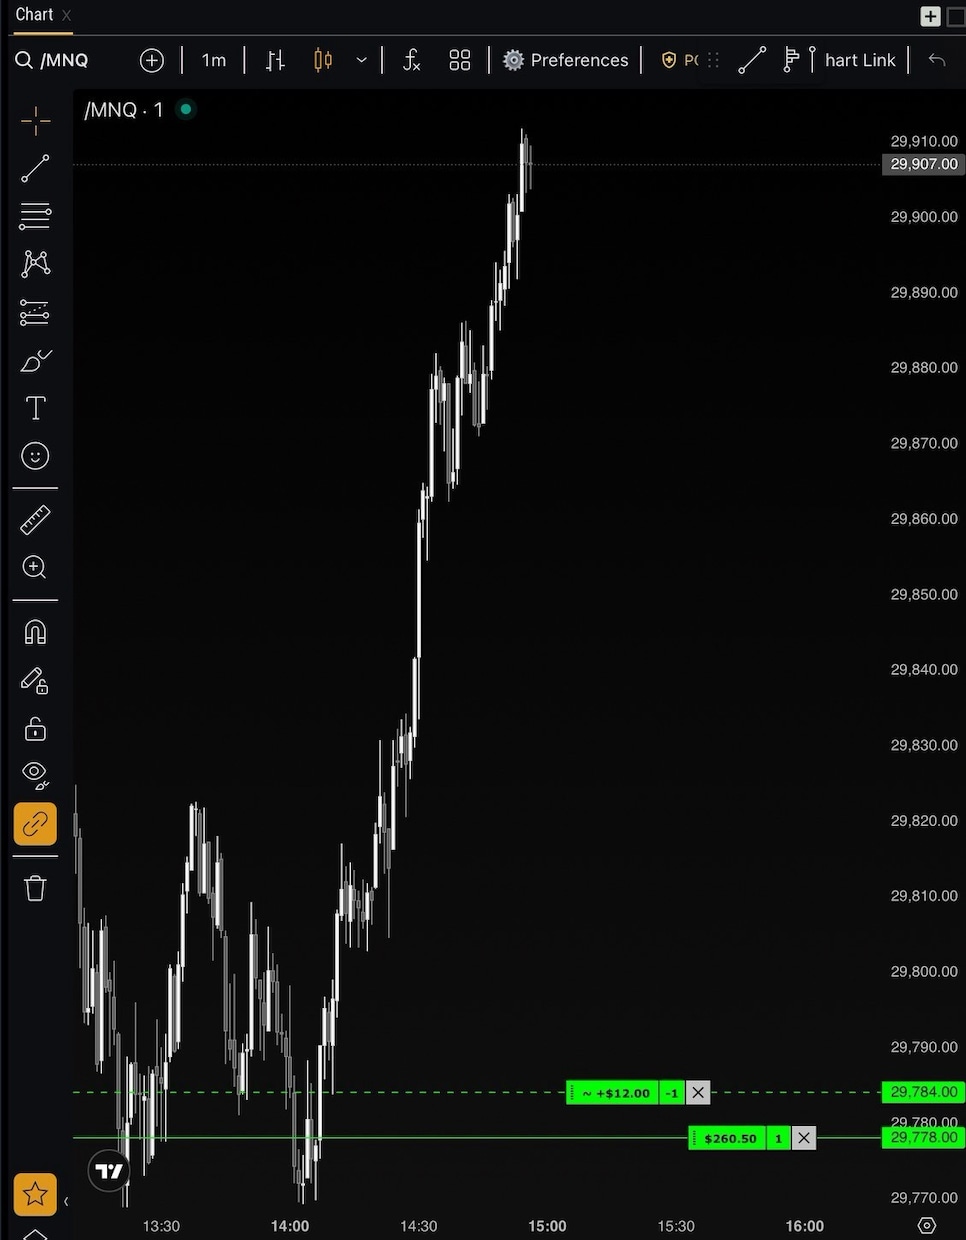Screen dimensions: 966x1240
Task: Open the 1m timeframe selector
Action: (x=214, y=60)
